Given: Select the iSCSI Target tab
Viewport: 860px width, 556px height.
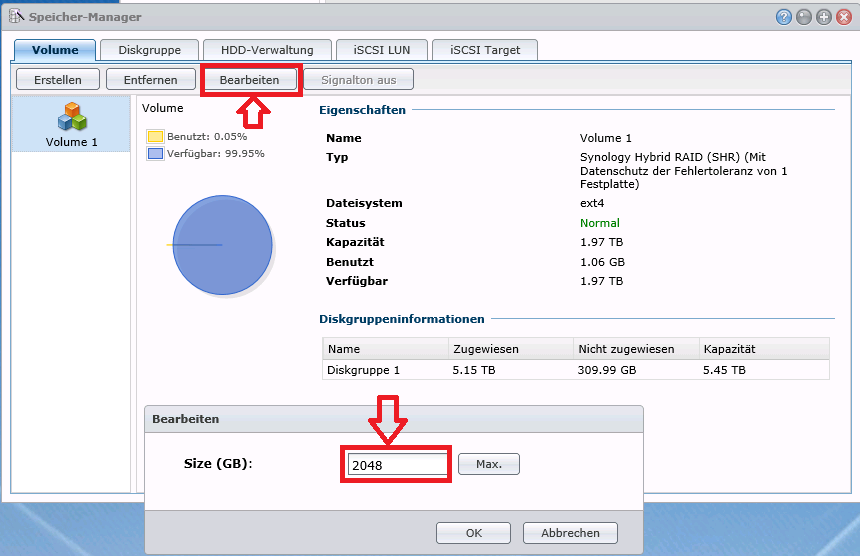Looking at the screenshot, I should click(x=486, y=50).
